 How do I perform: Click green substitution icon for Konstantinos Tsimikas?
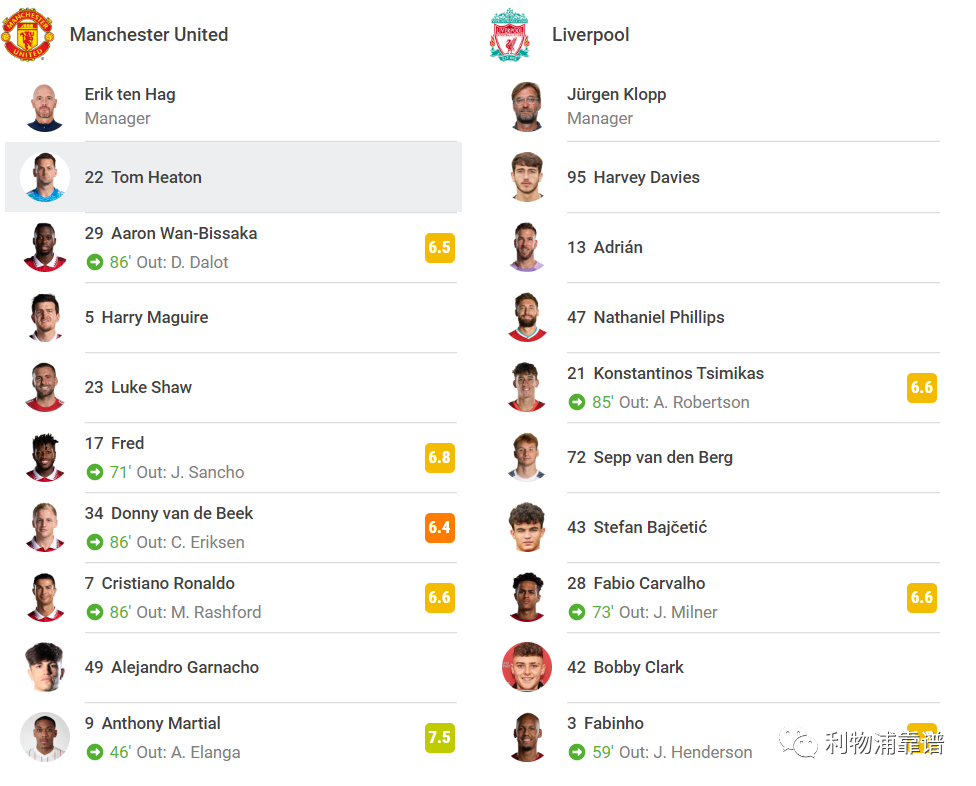[577, 403]
